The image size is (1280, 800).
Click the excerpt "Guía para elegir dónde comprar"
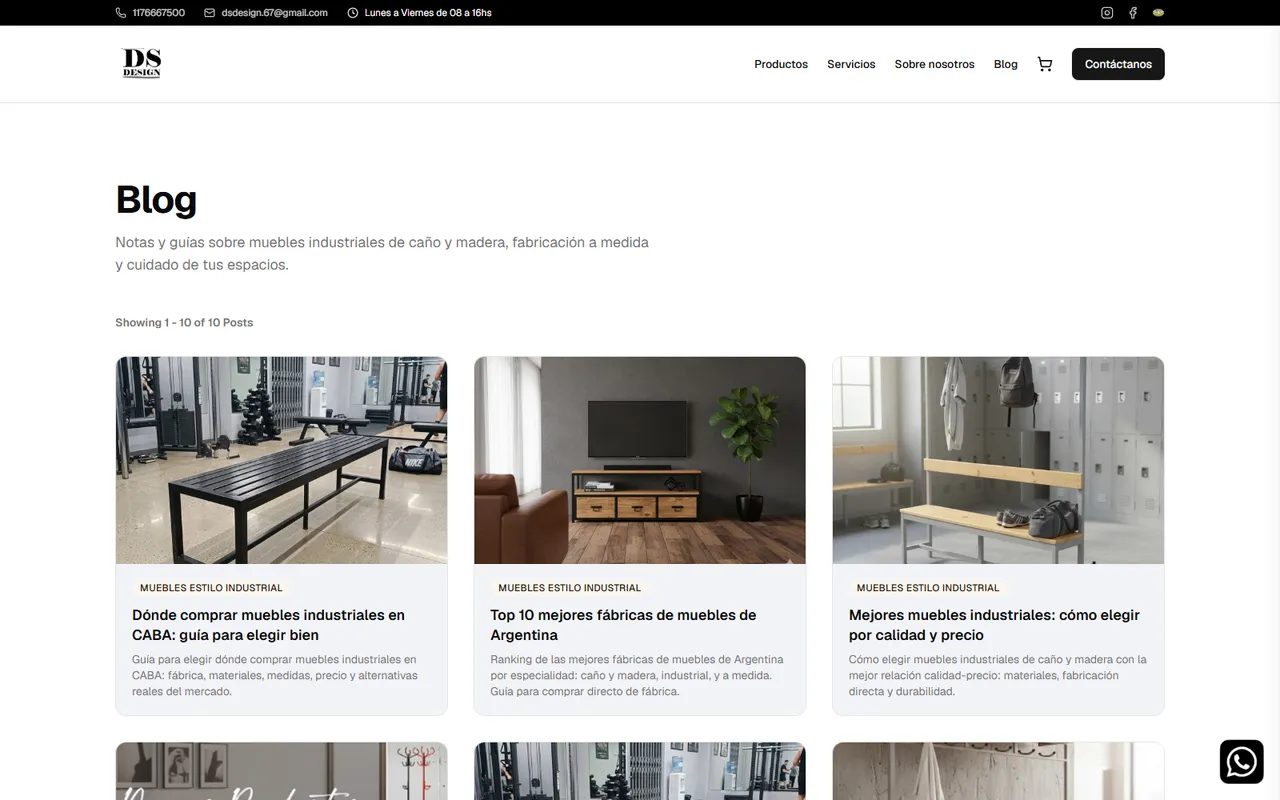[275, 675]
